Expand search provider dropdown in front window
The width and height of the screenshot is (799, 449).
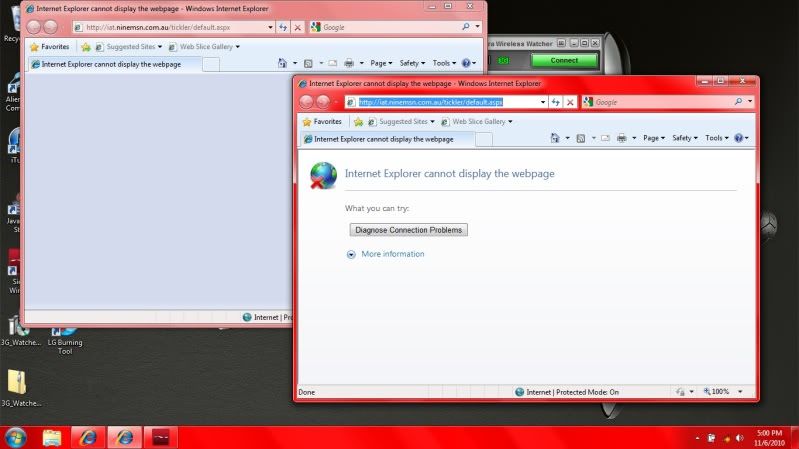pyautogui.click(x=750, y=101)
